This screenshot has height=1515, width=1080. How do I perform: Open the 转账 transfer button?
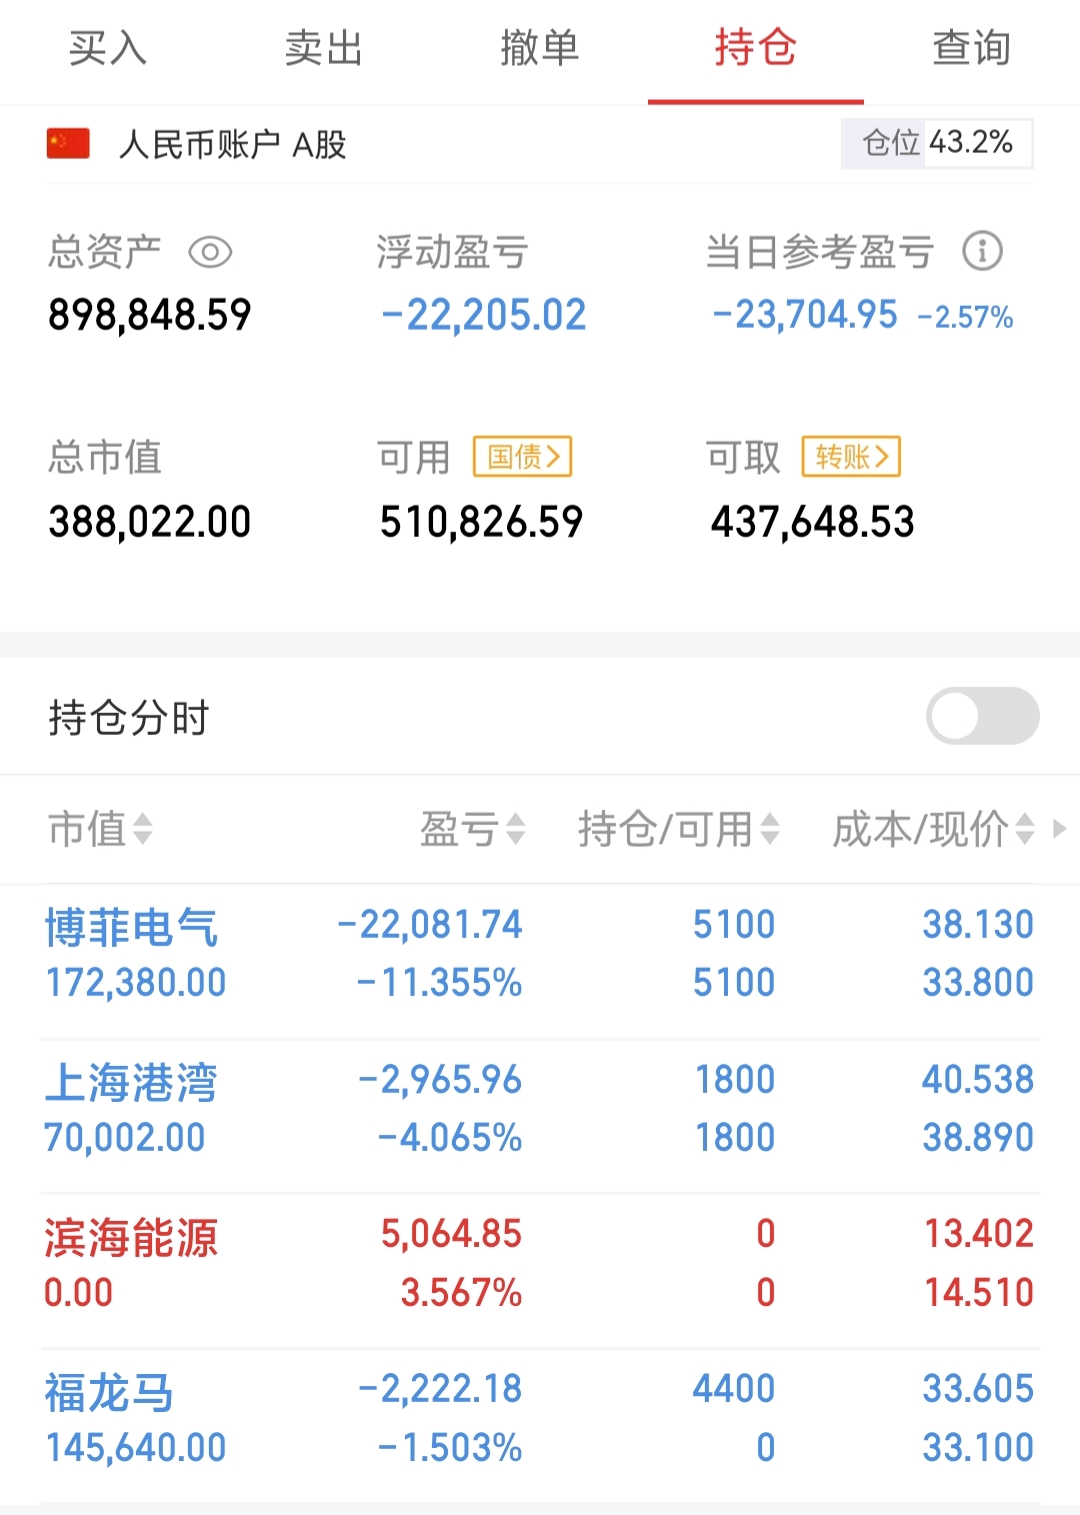click(851, 457)
